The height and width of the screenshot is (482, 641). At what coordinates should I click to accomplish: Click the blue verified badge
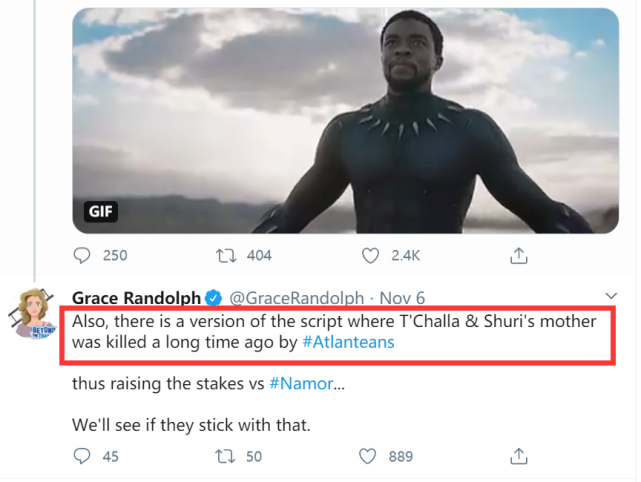213,298
